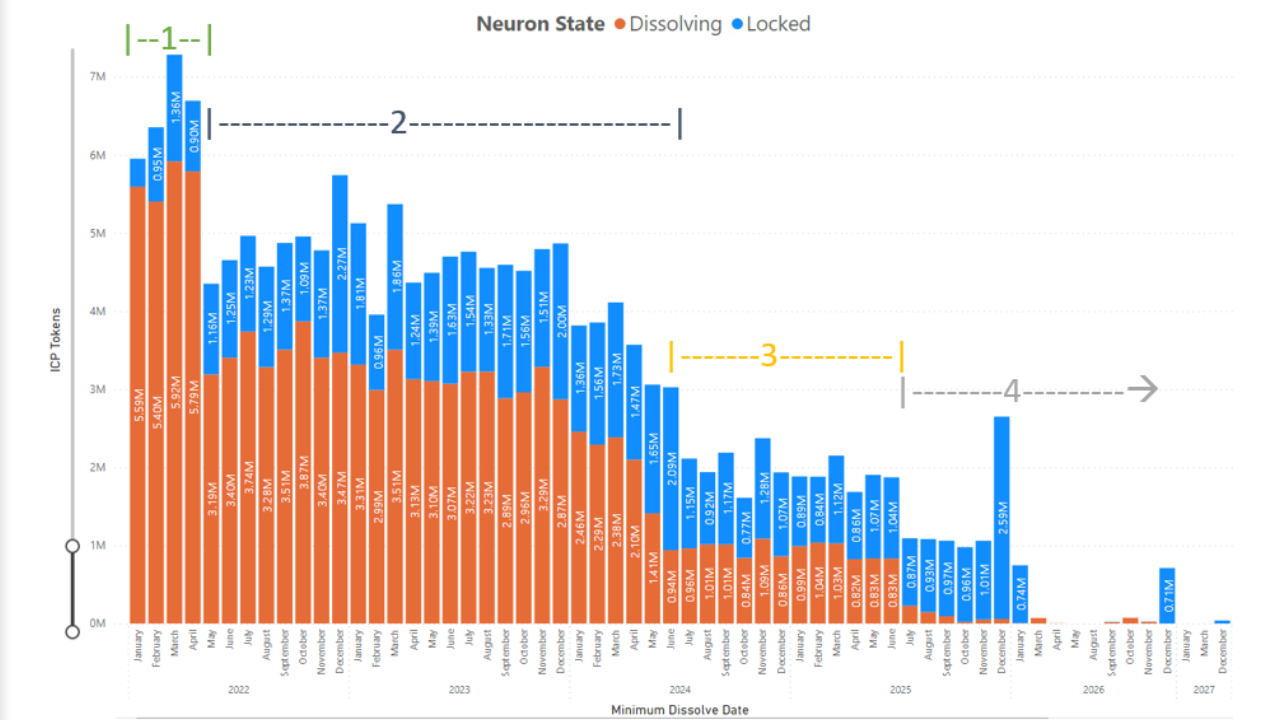Viewport: 1280px width, 720px height.
Task: Click the 4M y-axis tick label
Action: point(98,311)
